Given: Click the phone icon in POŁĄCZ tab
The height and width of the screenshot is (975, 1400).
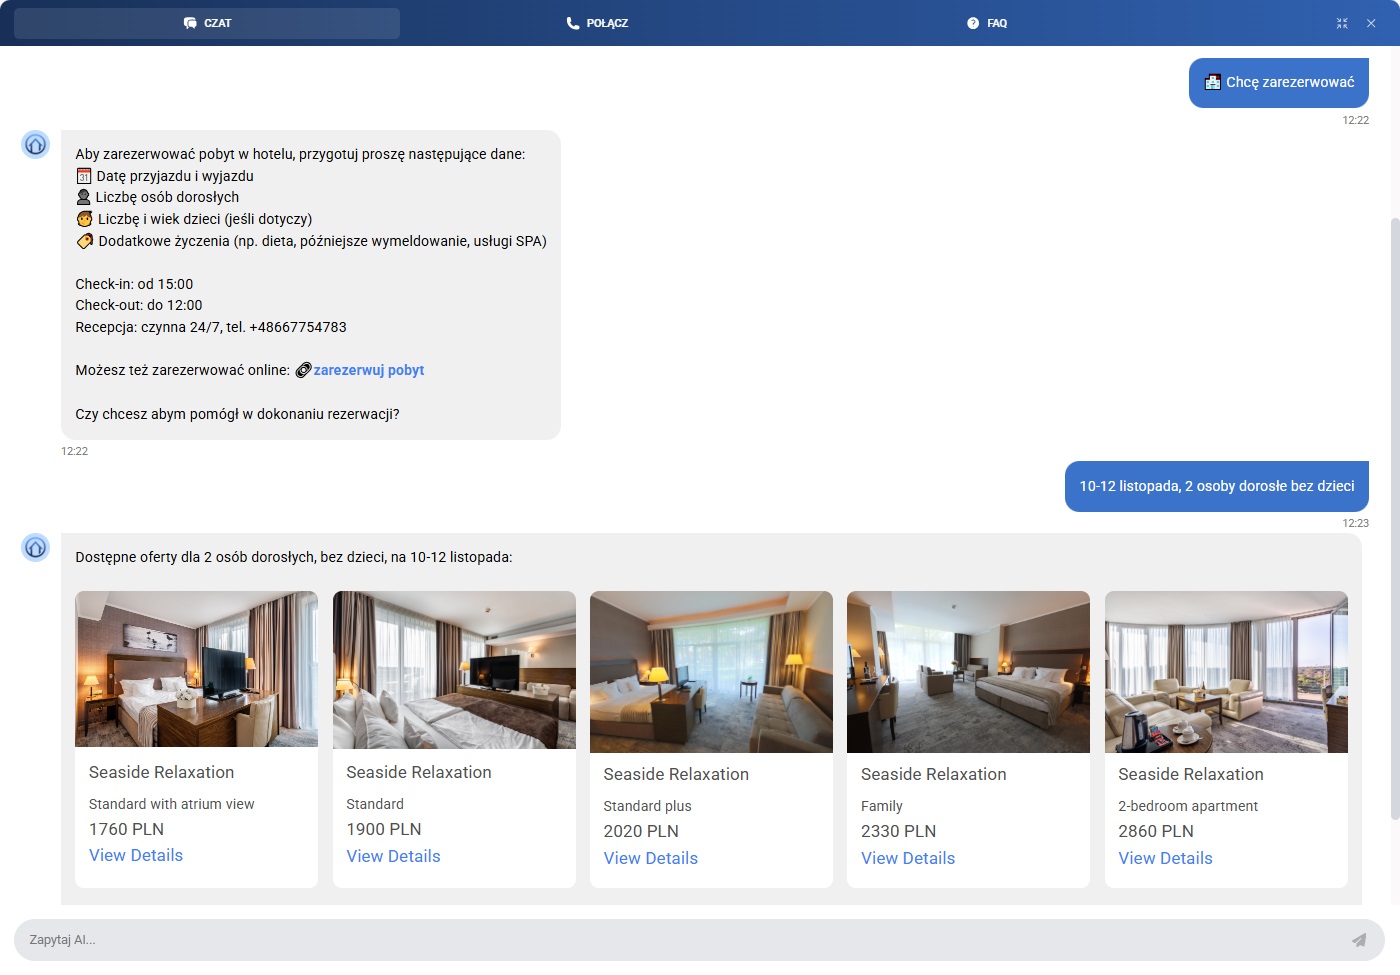Looking at the screenshot, I should click(x=573, y=23).
